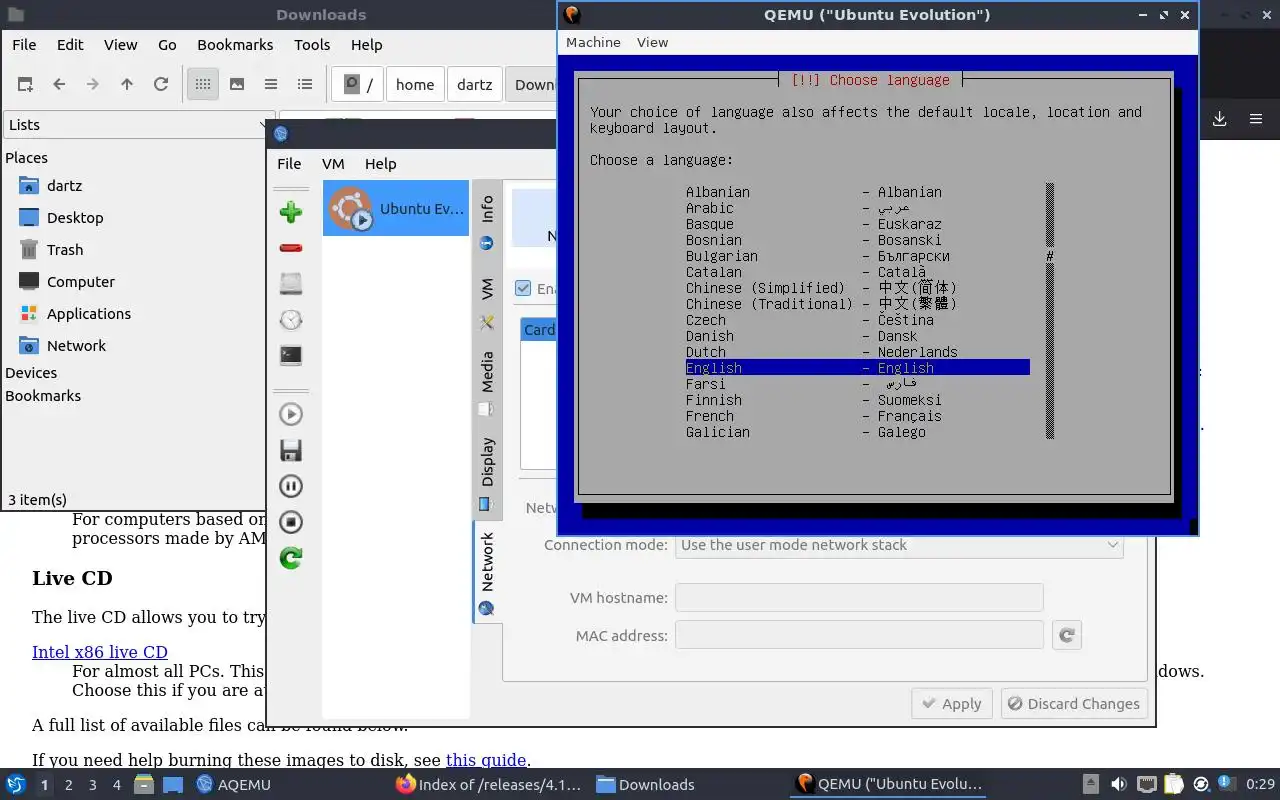Open Desktop in Places sidebar
Image resolution: width=1280 pixels, height=800 pixels.
(x=75, y=217)
